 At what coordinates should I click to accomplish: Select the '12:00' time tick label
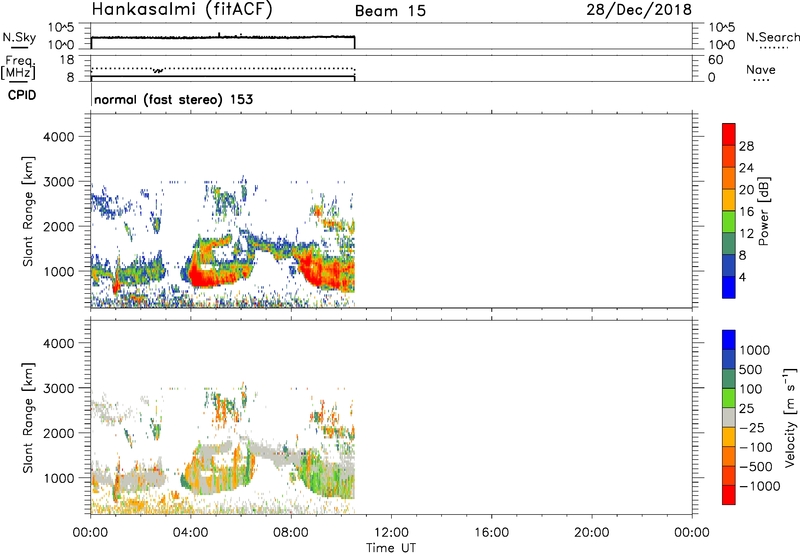pyautogui.click(x=391, y=533)
